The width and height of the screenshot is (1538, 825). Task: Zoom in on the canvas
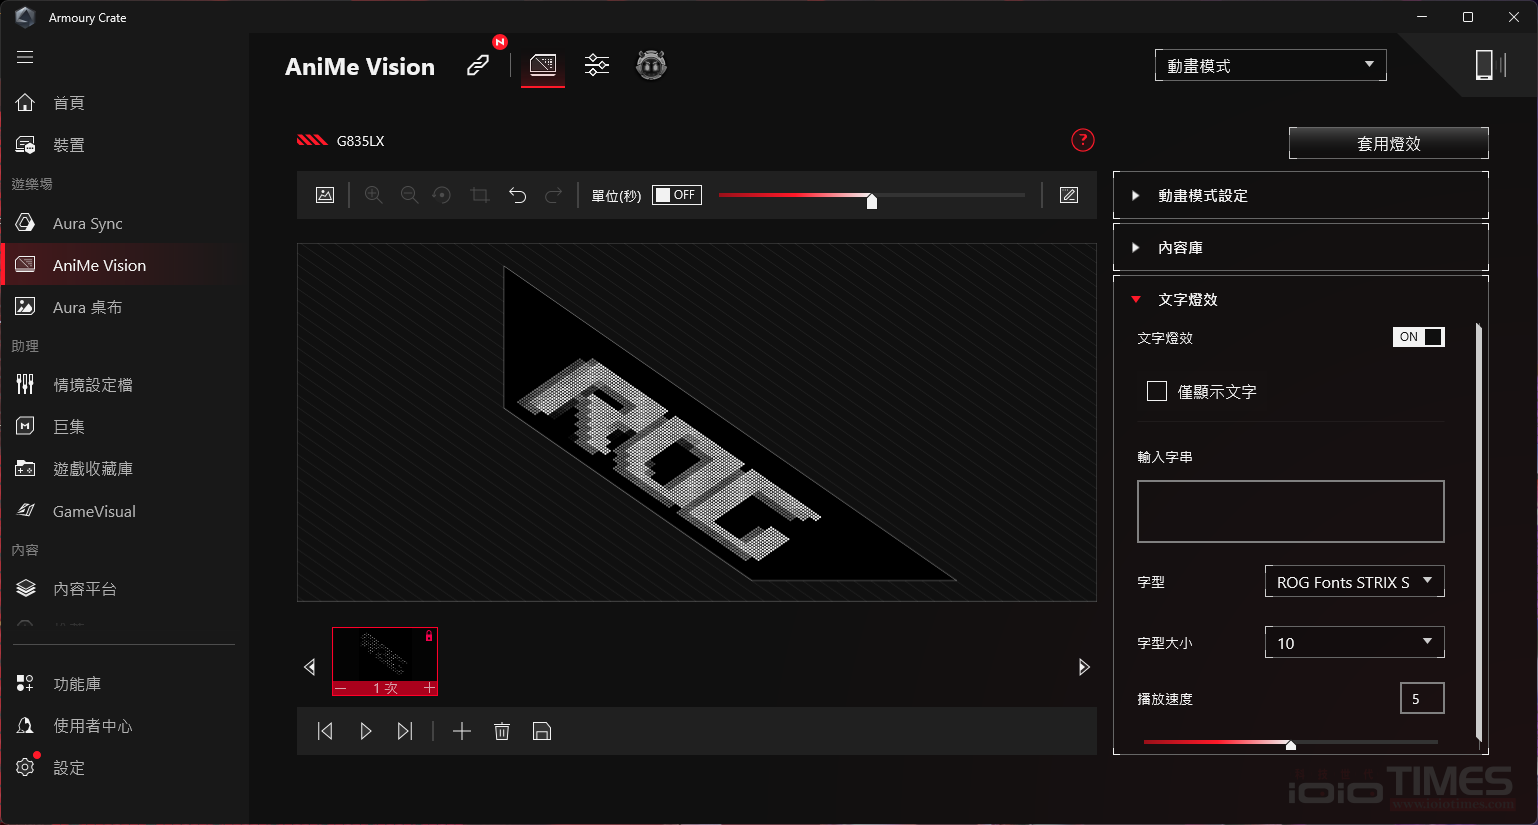374,195
